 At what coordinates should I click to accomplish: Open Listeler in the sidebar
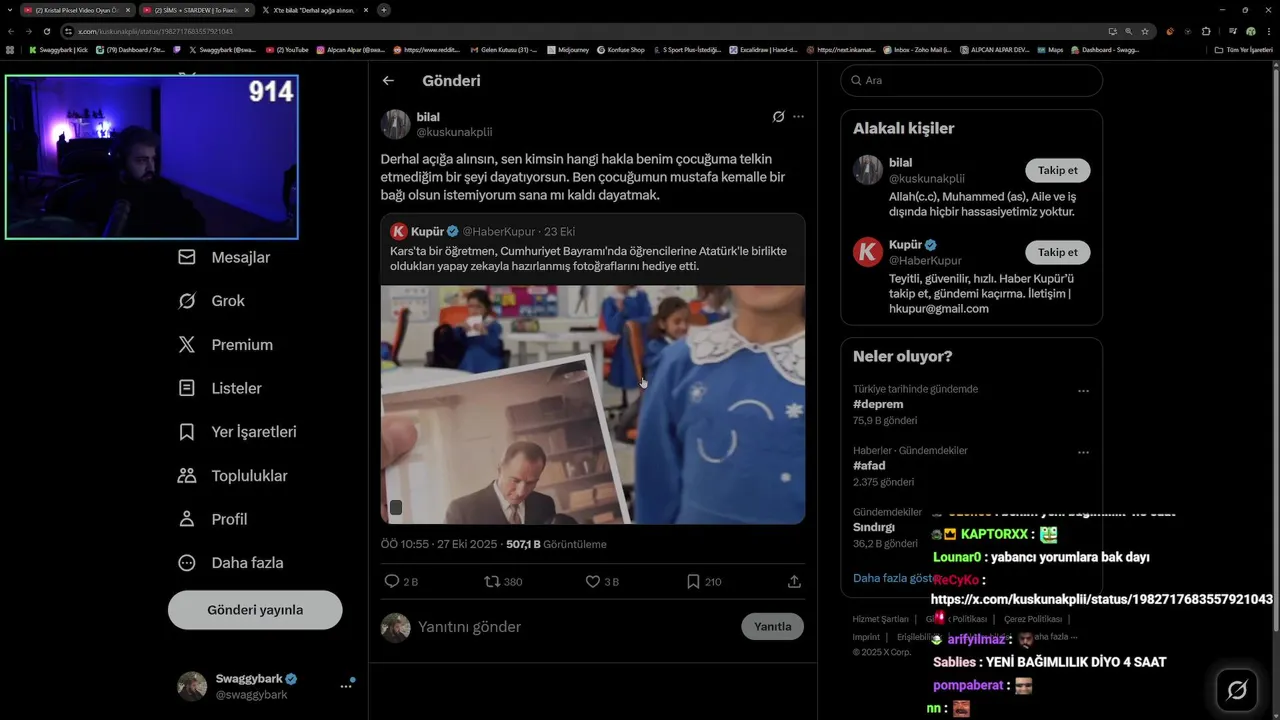[220, 388]
